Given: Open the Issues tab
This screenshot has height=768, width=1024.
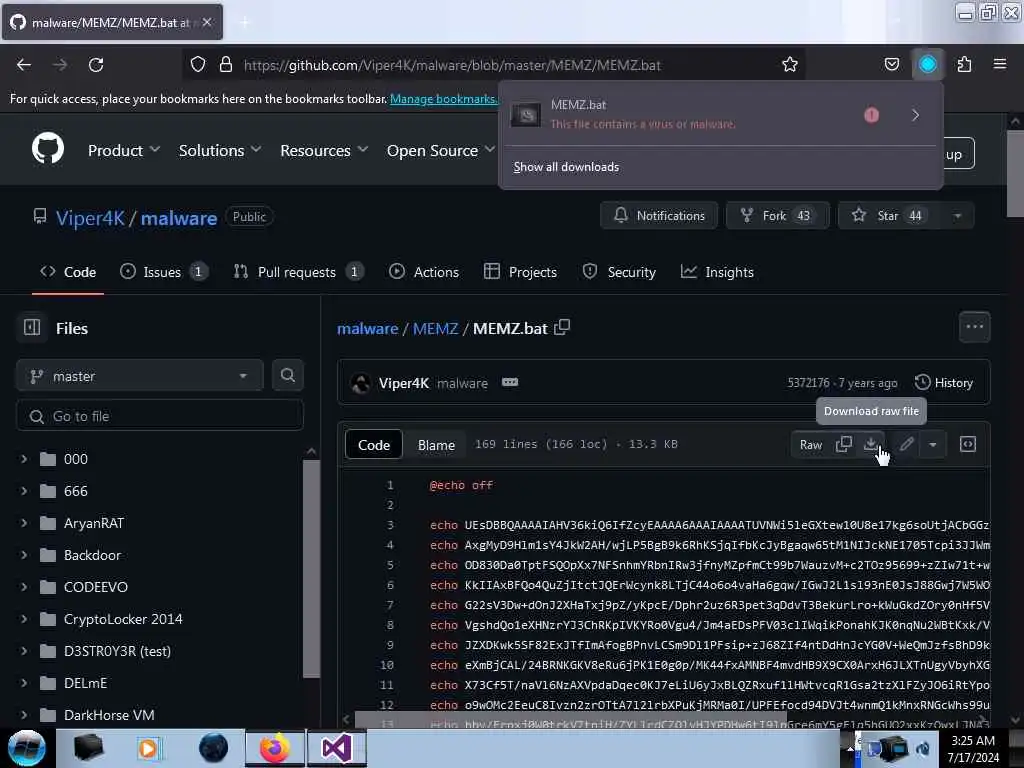Looking at the screenshot, I should coord(164,272).
